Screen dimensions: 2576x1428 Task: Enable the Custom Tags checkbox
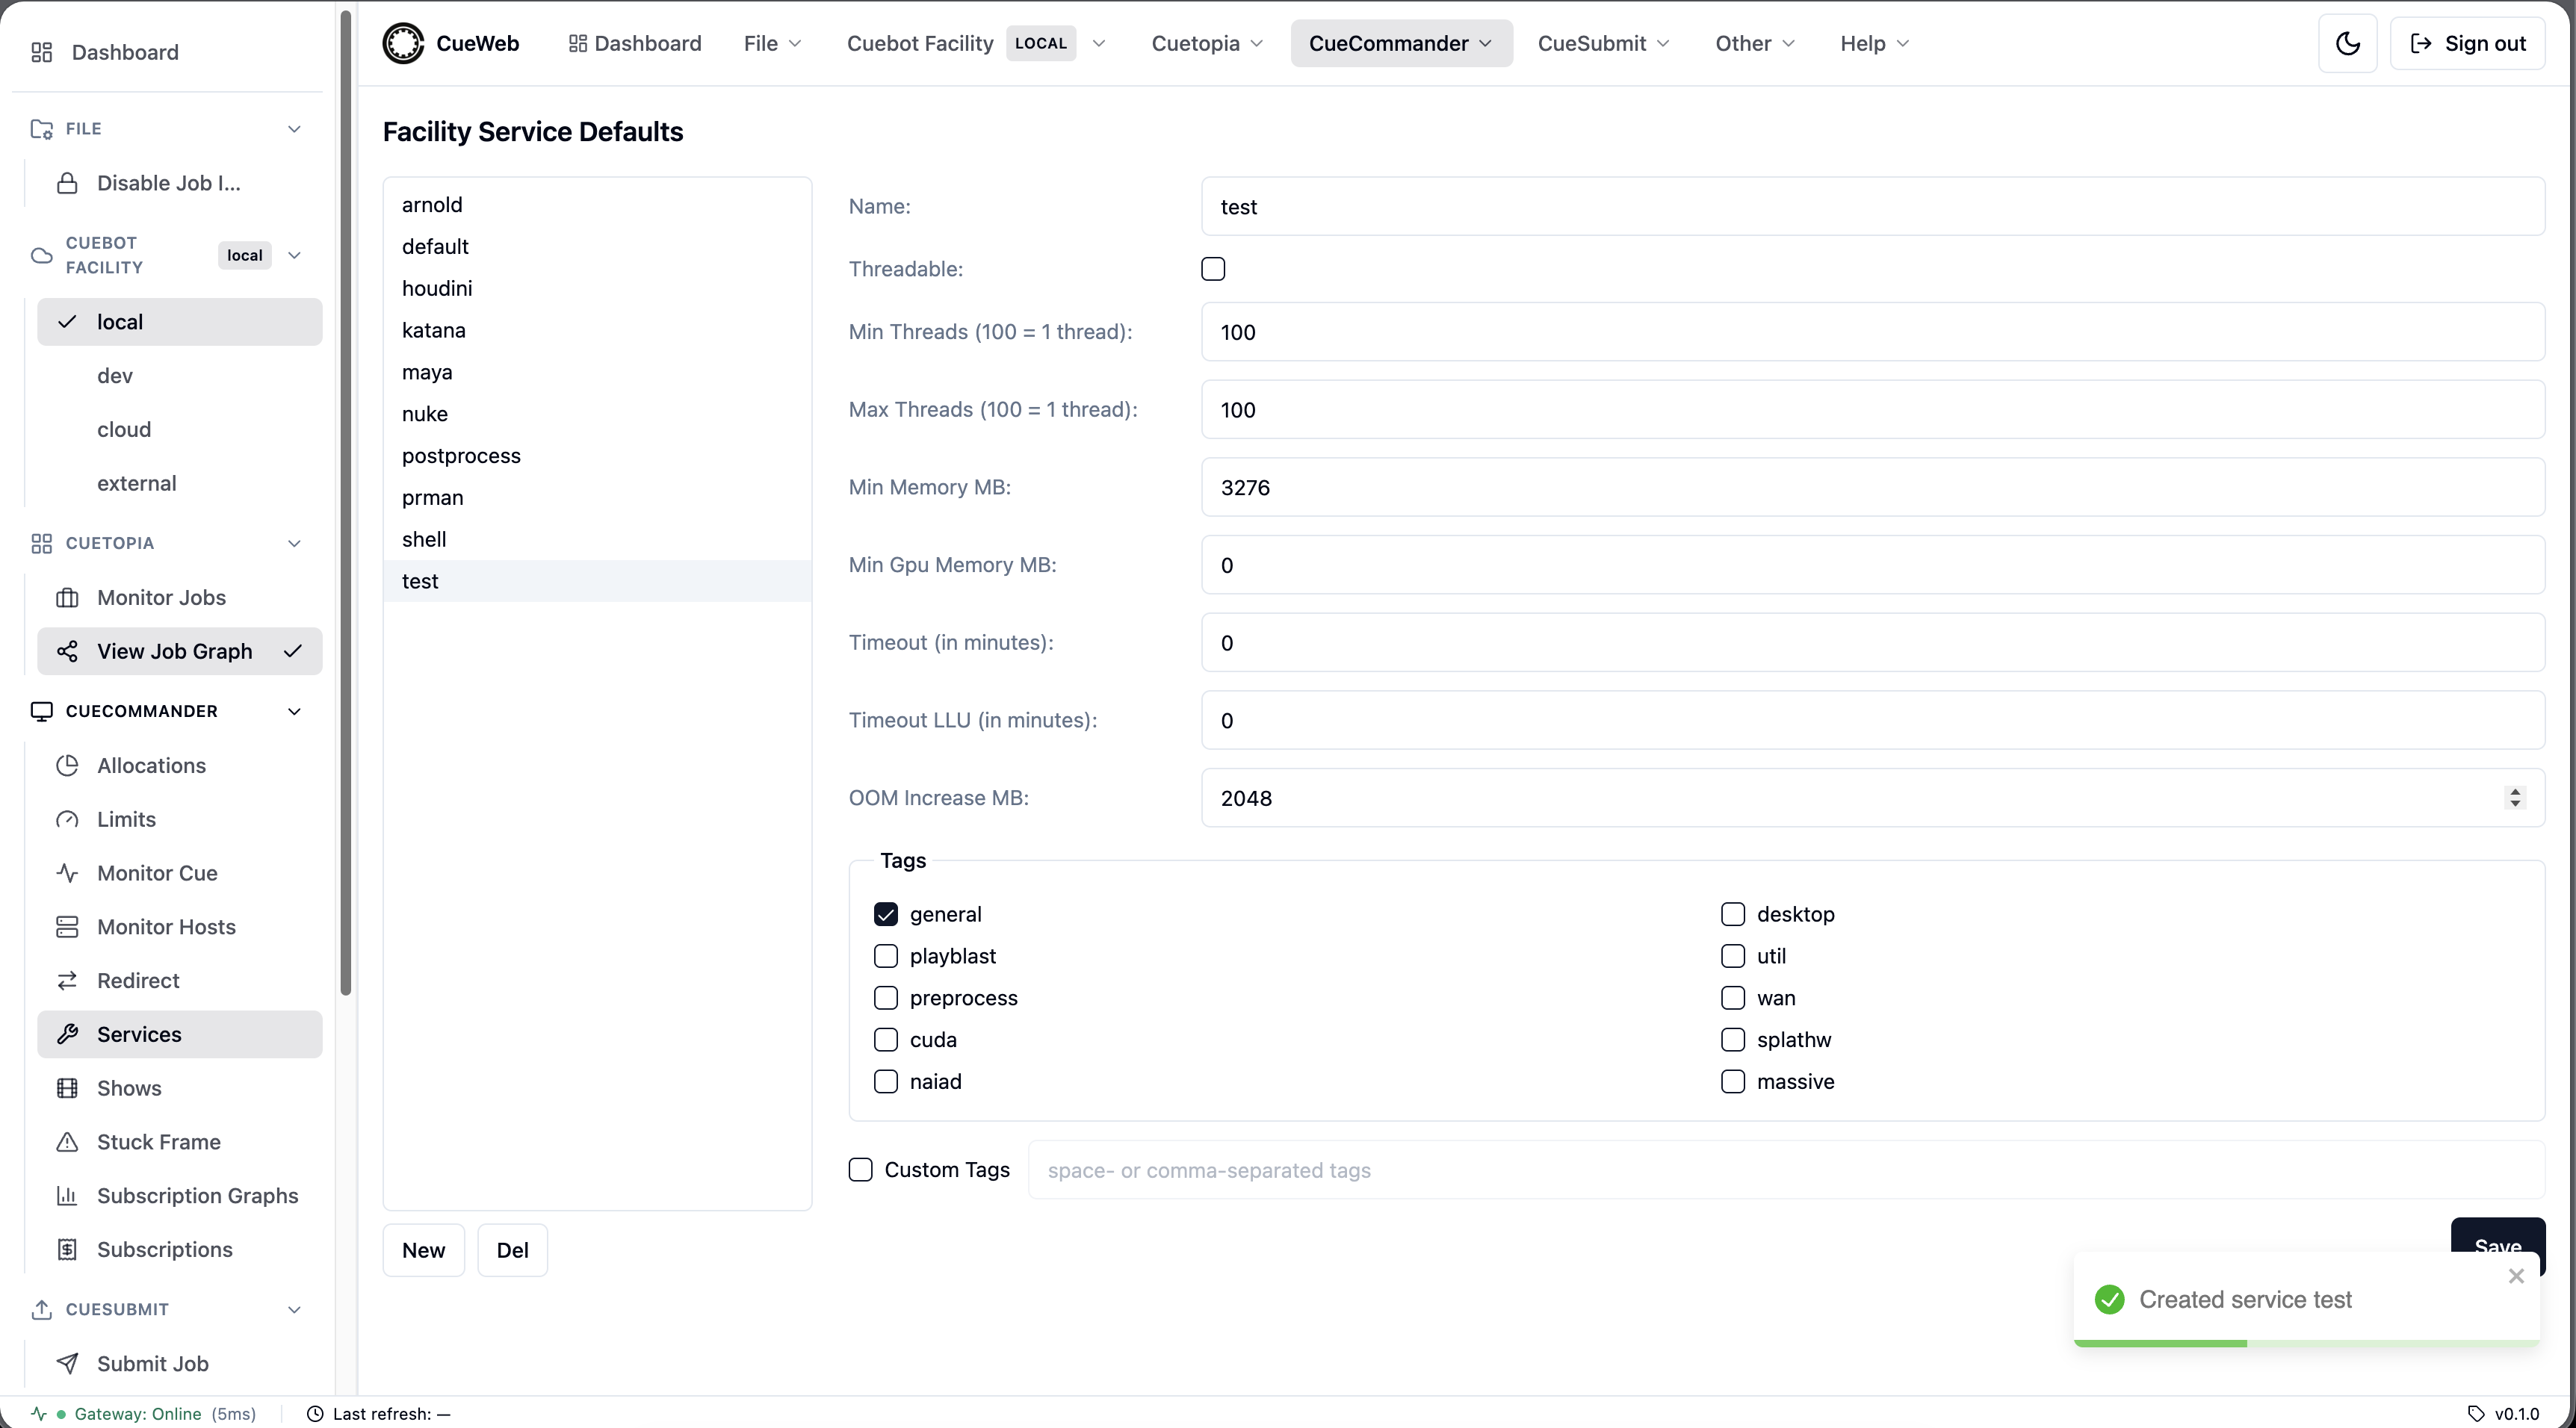tap(860, 1170)
